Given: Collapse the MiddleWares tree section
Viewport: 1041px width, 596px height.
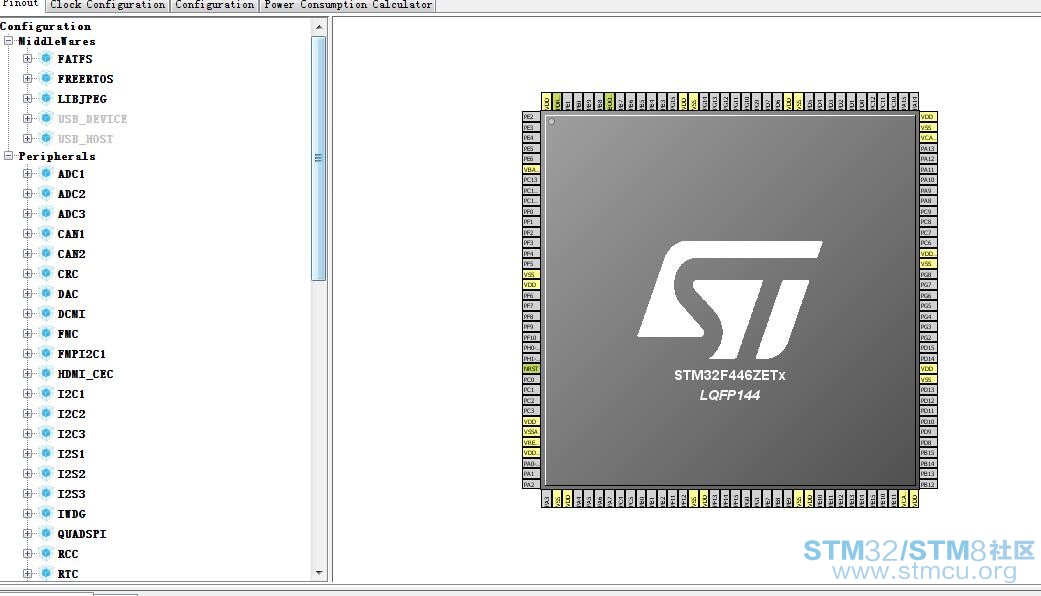Looking at the screenshot, I should (x=9, y=40).
